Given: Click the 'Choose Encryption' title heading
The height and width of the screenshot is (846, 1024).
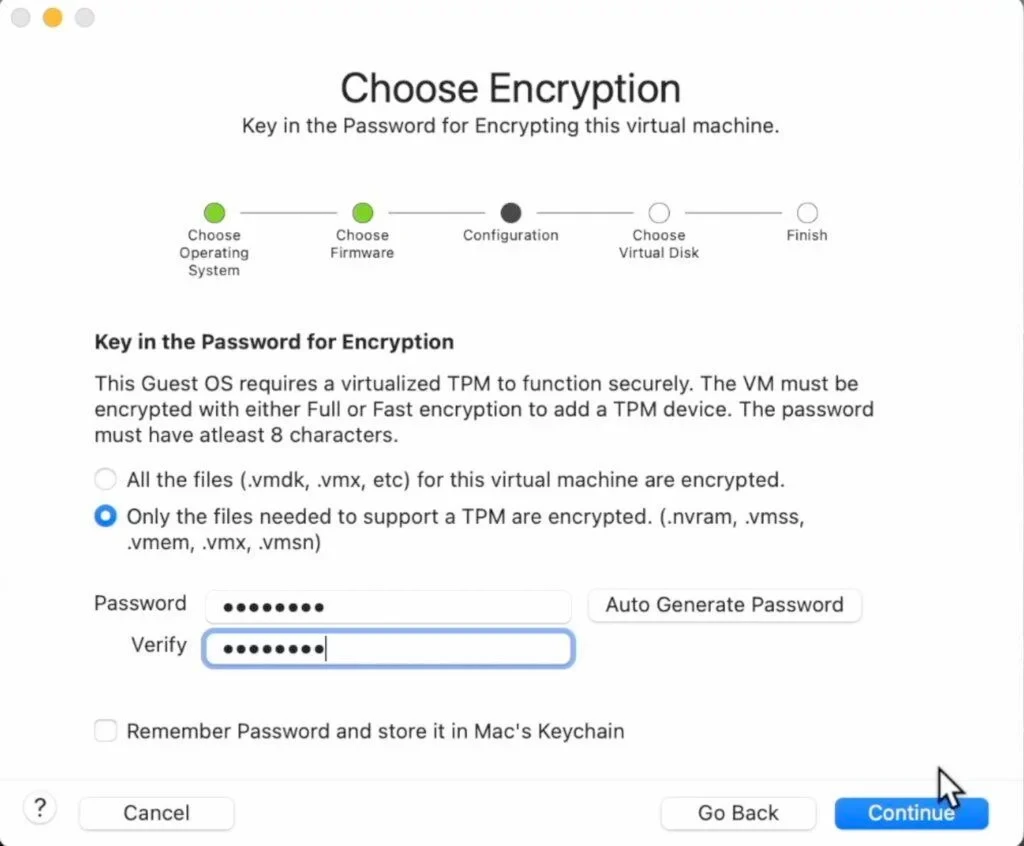Looking at the screenshot, I should (x=510, y=88).
